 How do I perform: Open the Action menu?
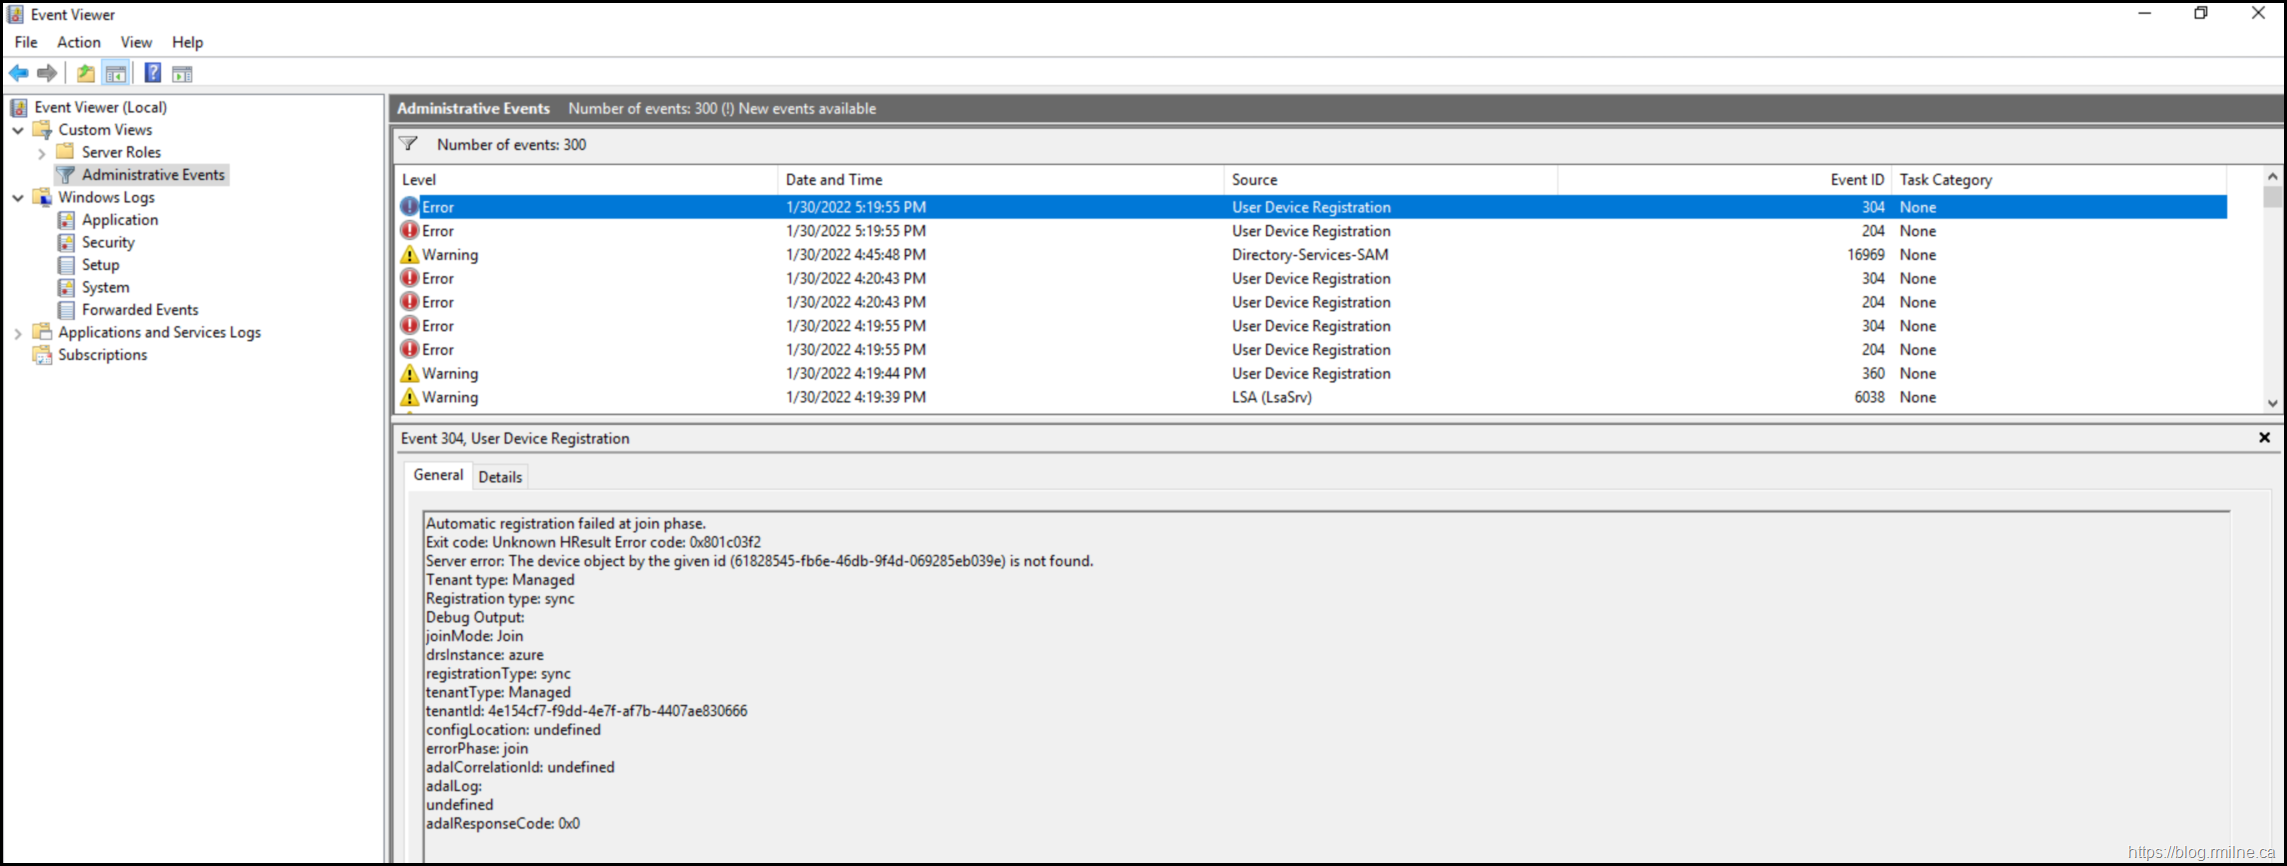[x=78, y=42]
